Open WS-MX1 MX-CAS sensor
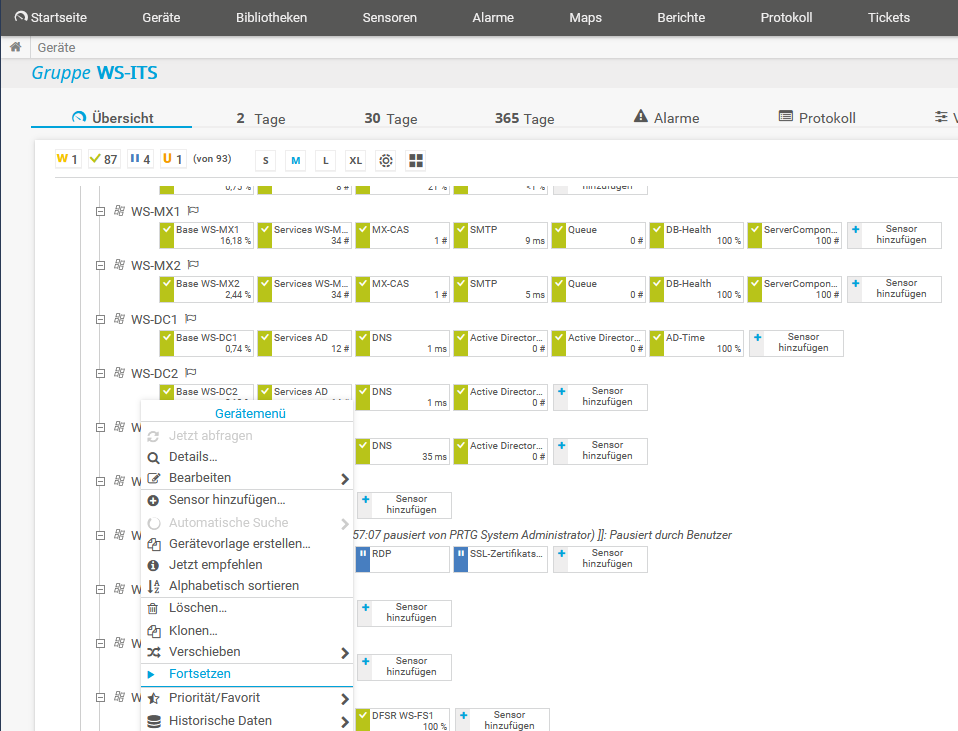Screen dimensions: 958x731 coord(402,235)
